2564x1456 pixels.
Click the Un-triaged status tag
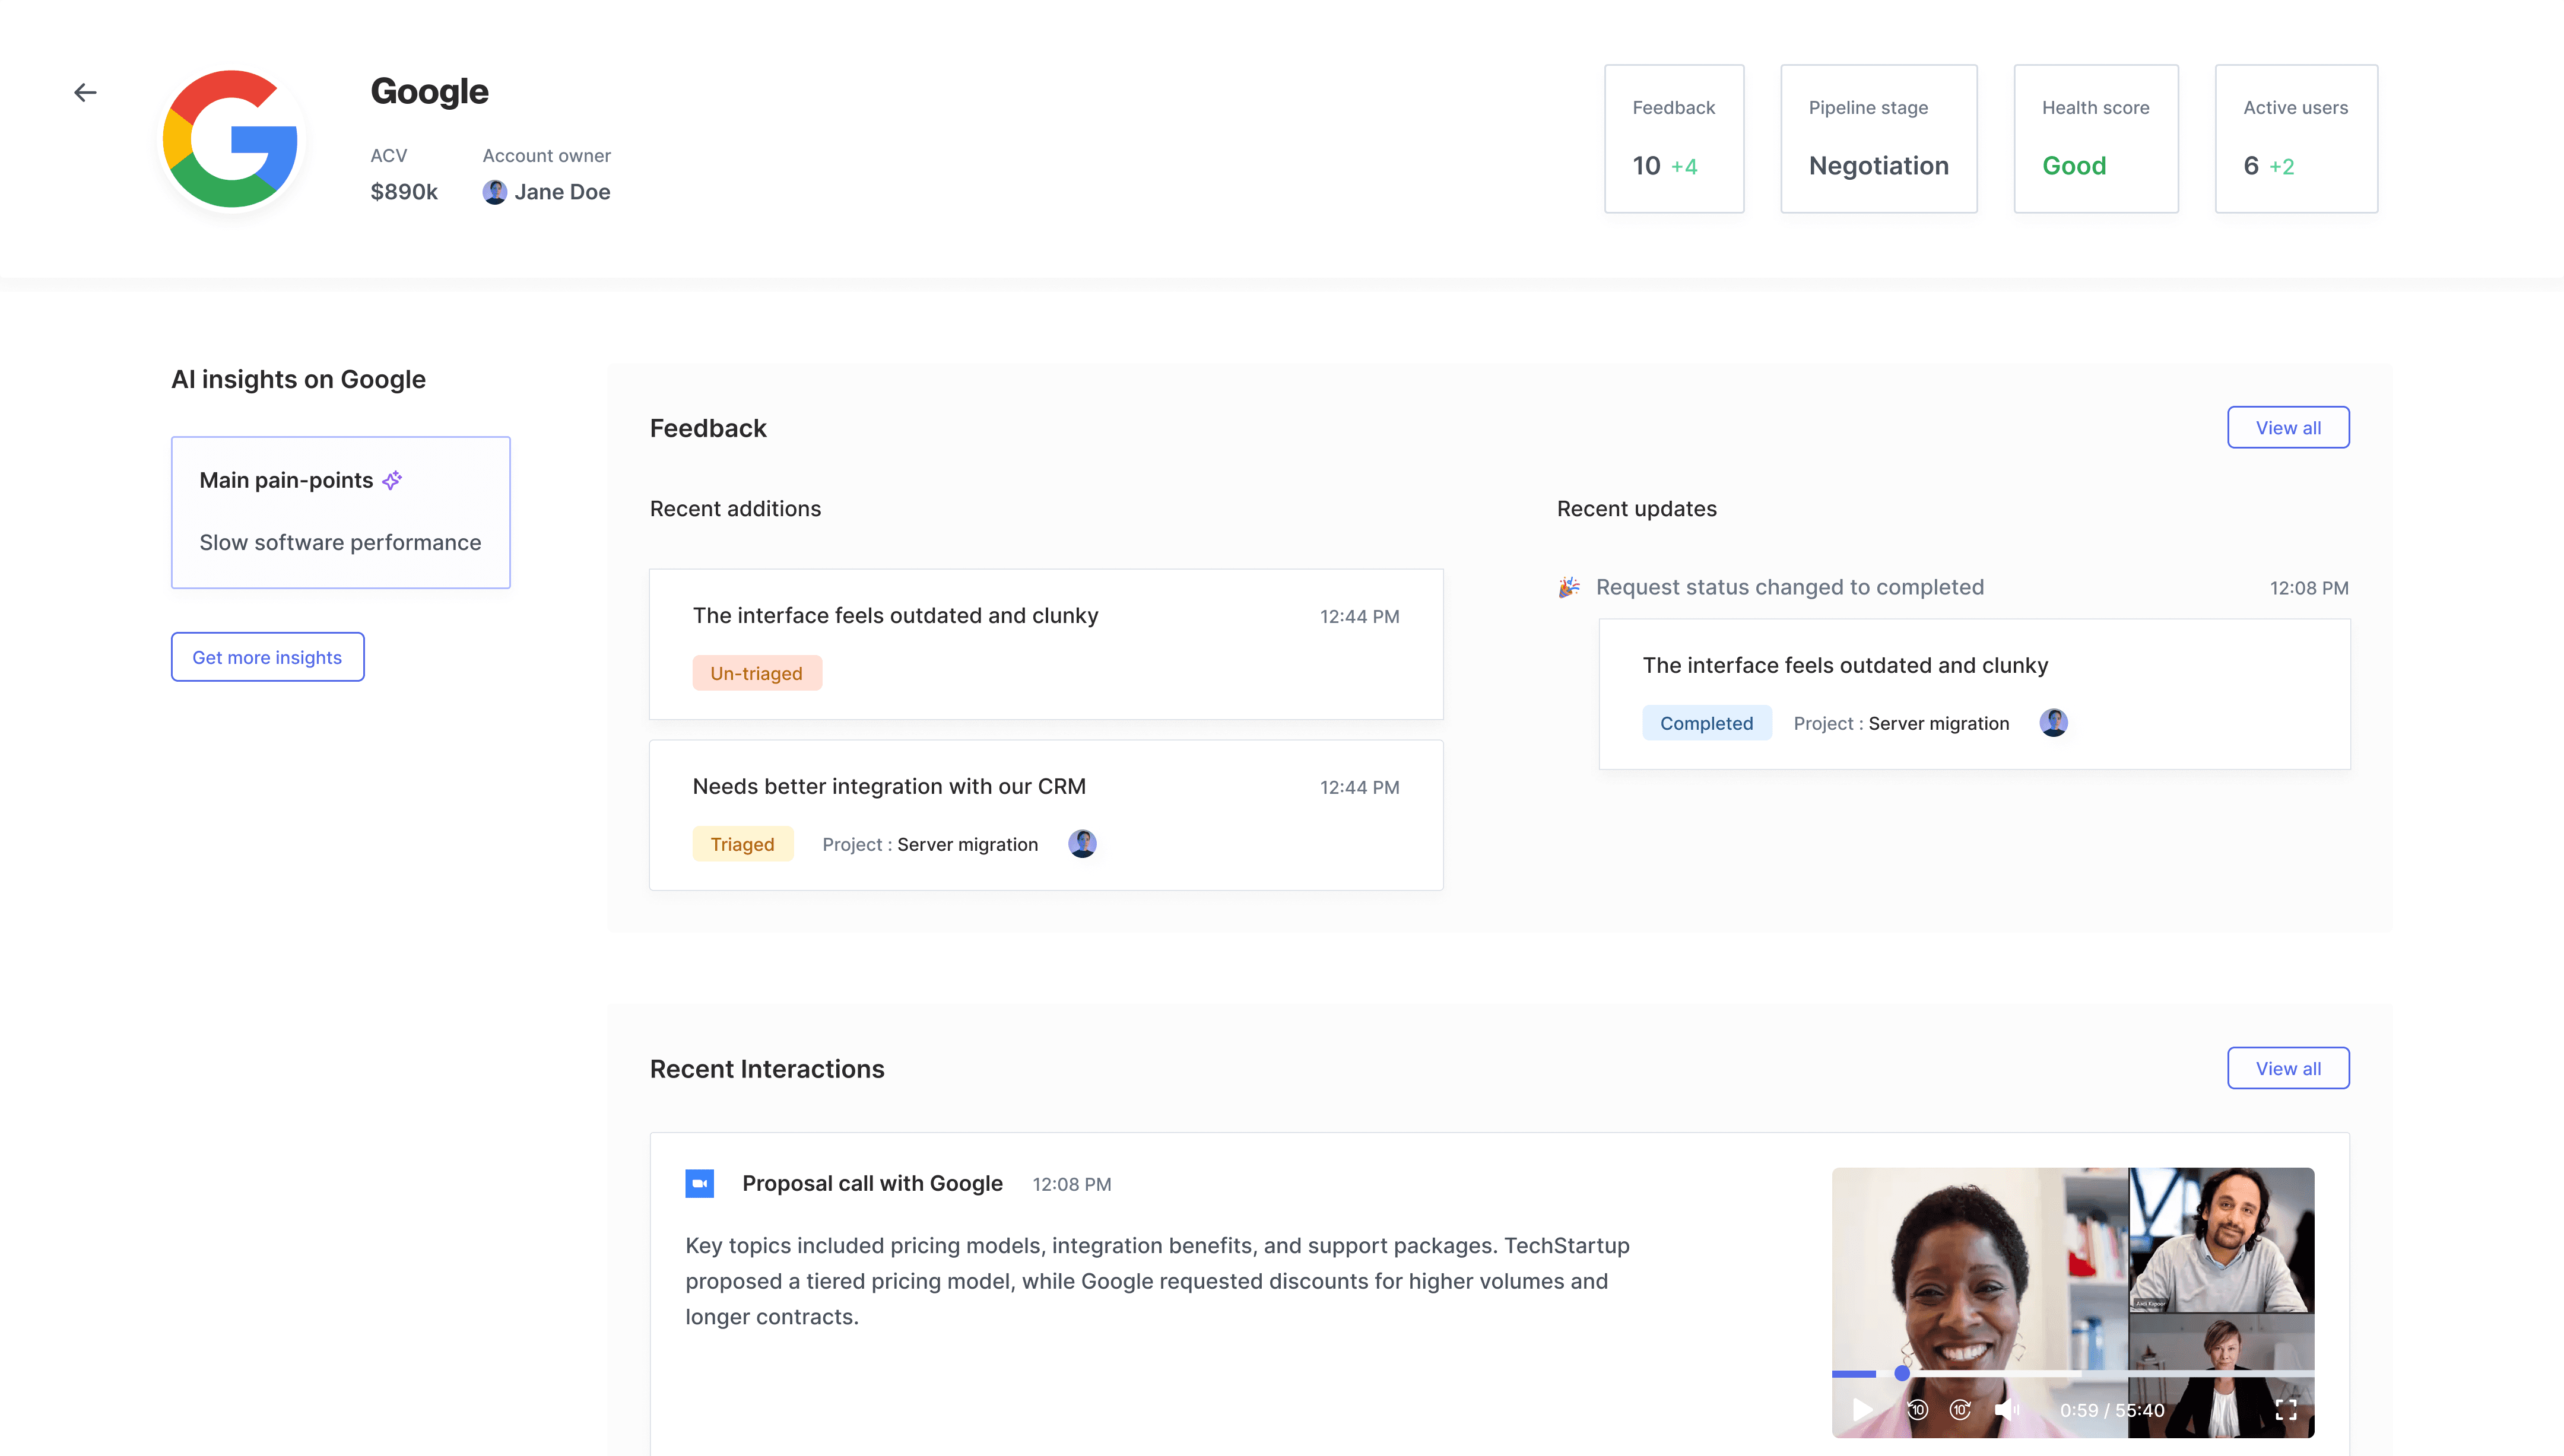(x=757, y=673)
